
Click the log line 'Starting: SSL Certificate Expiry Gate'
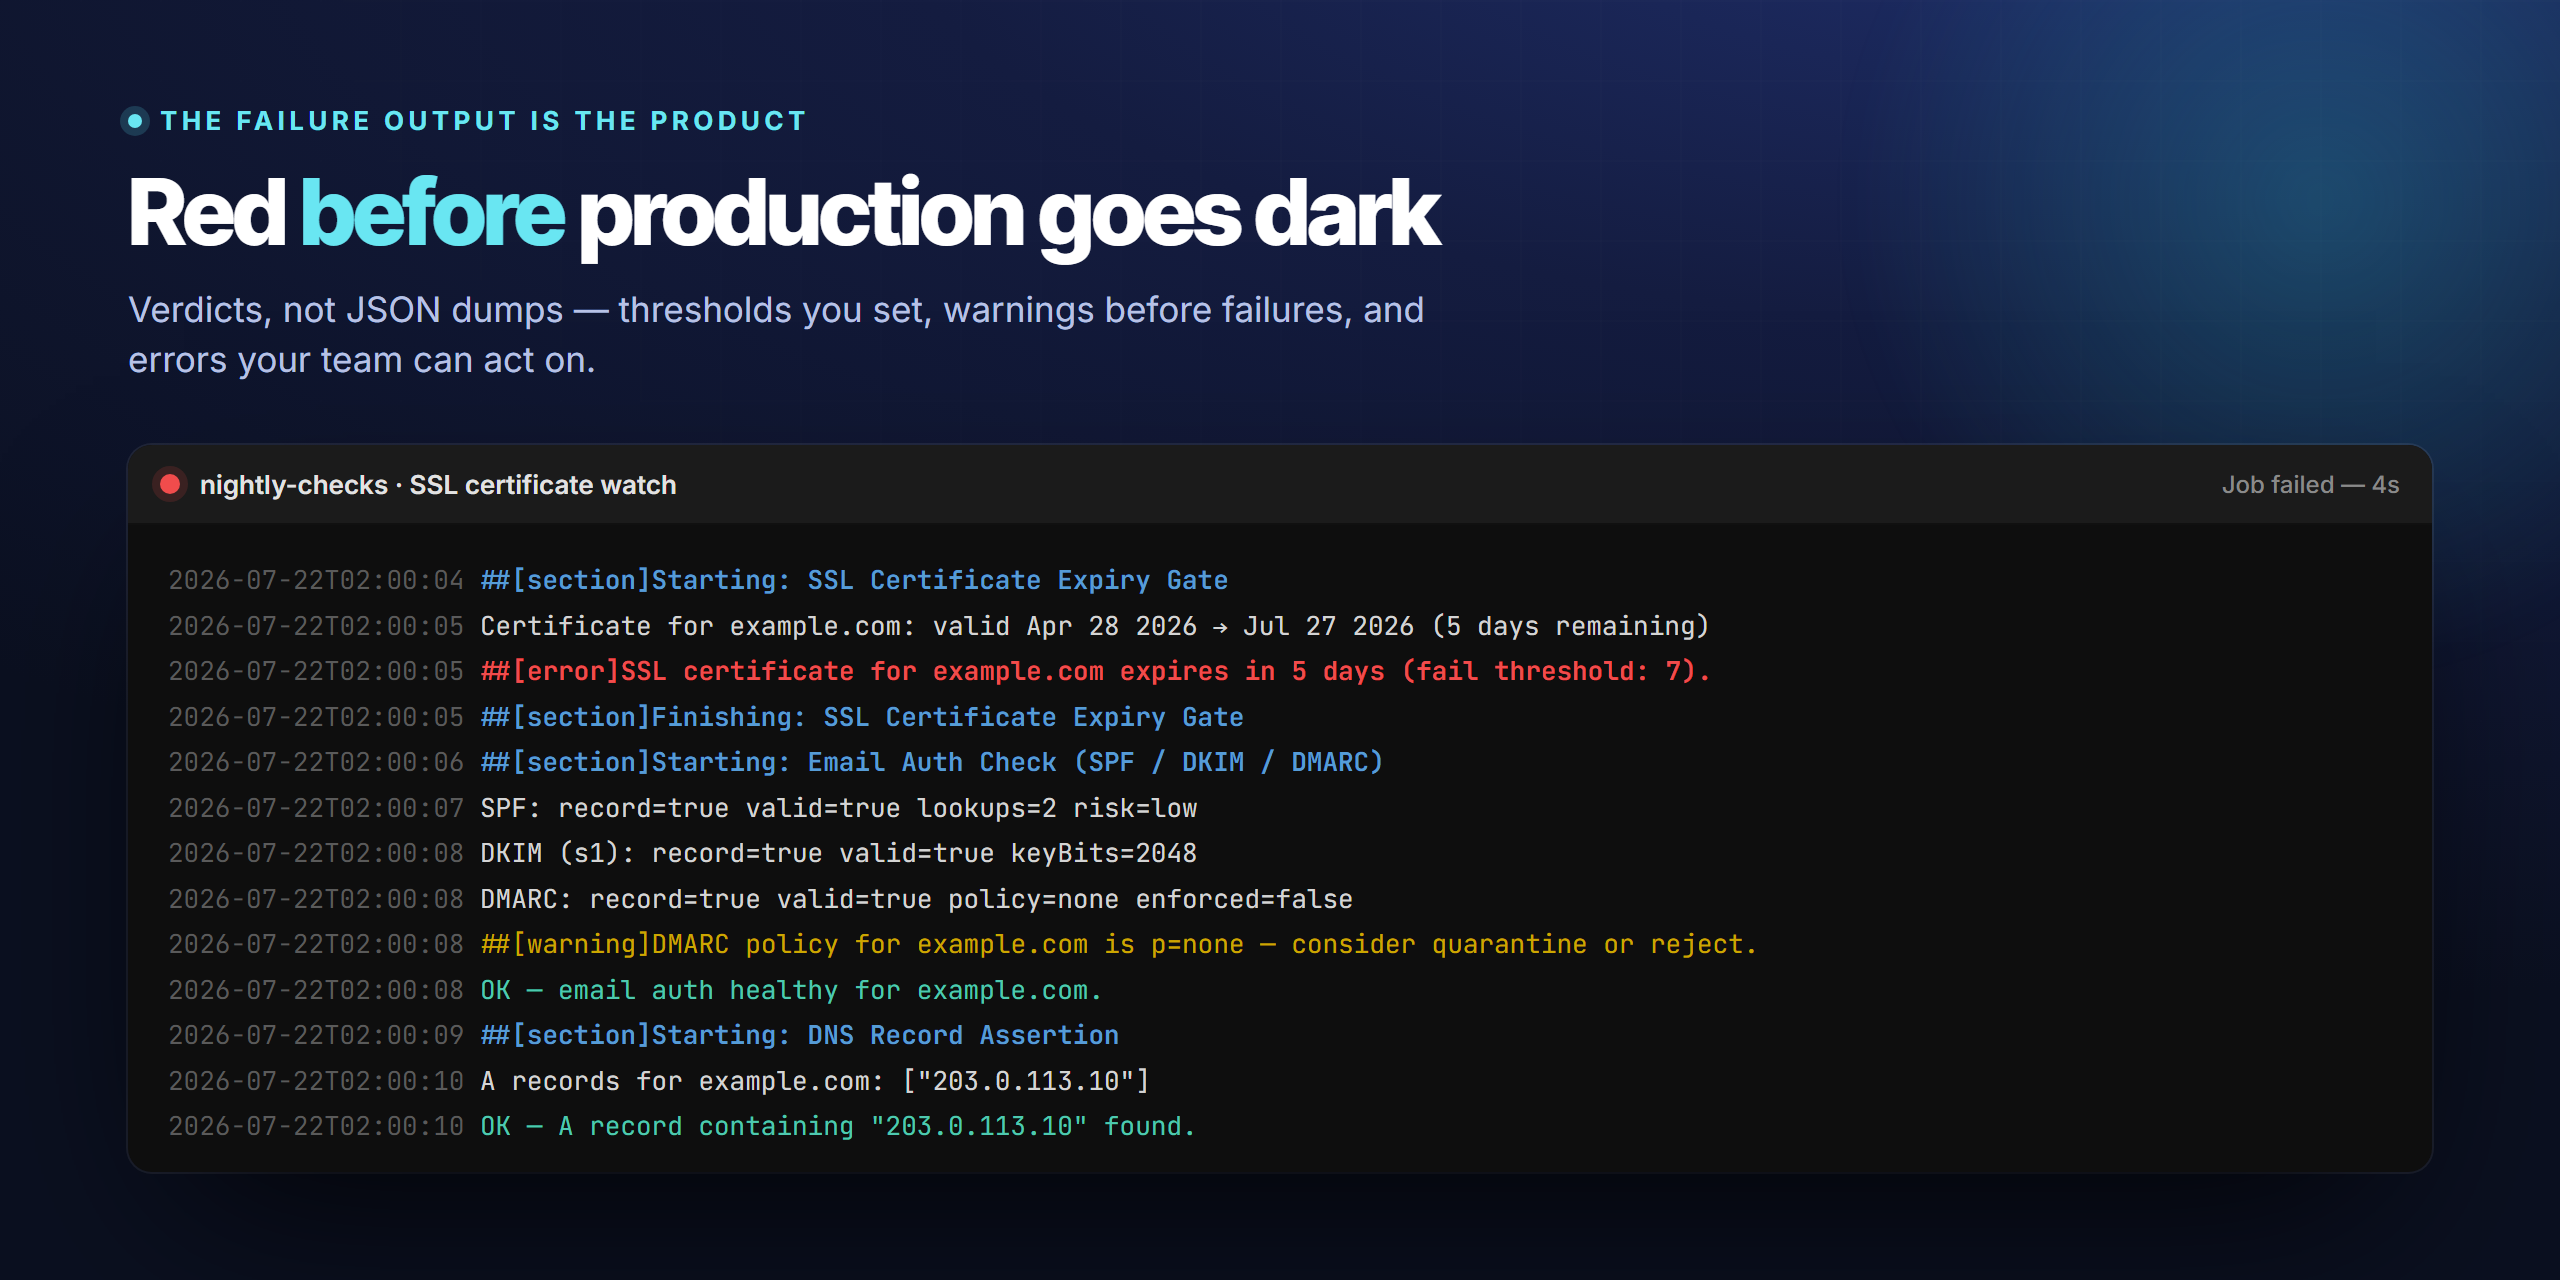coord(854,580)
